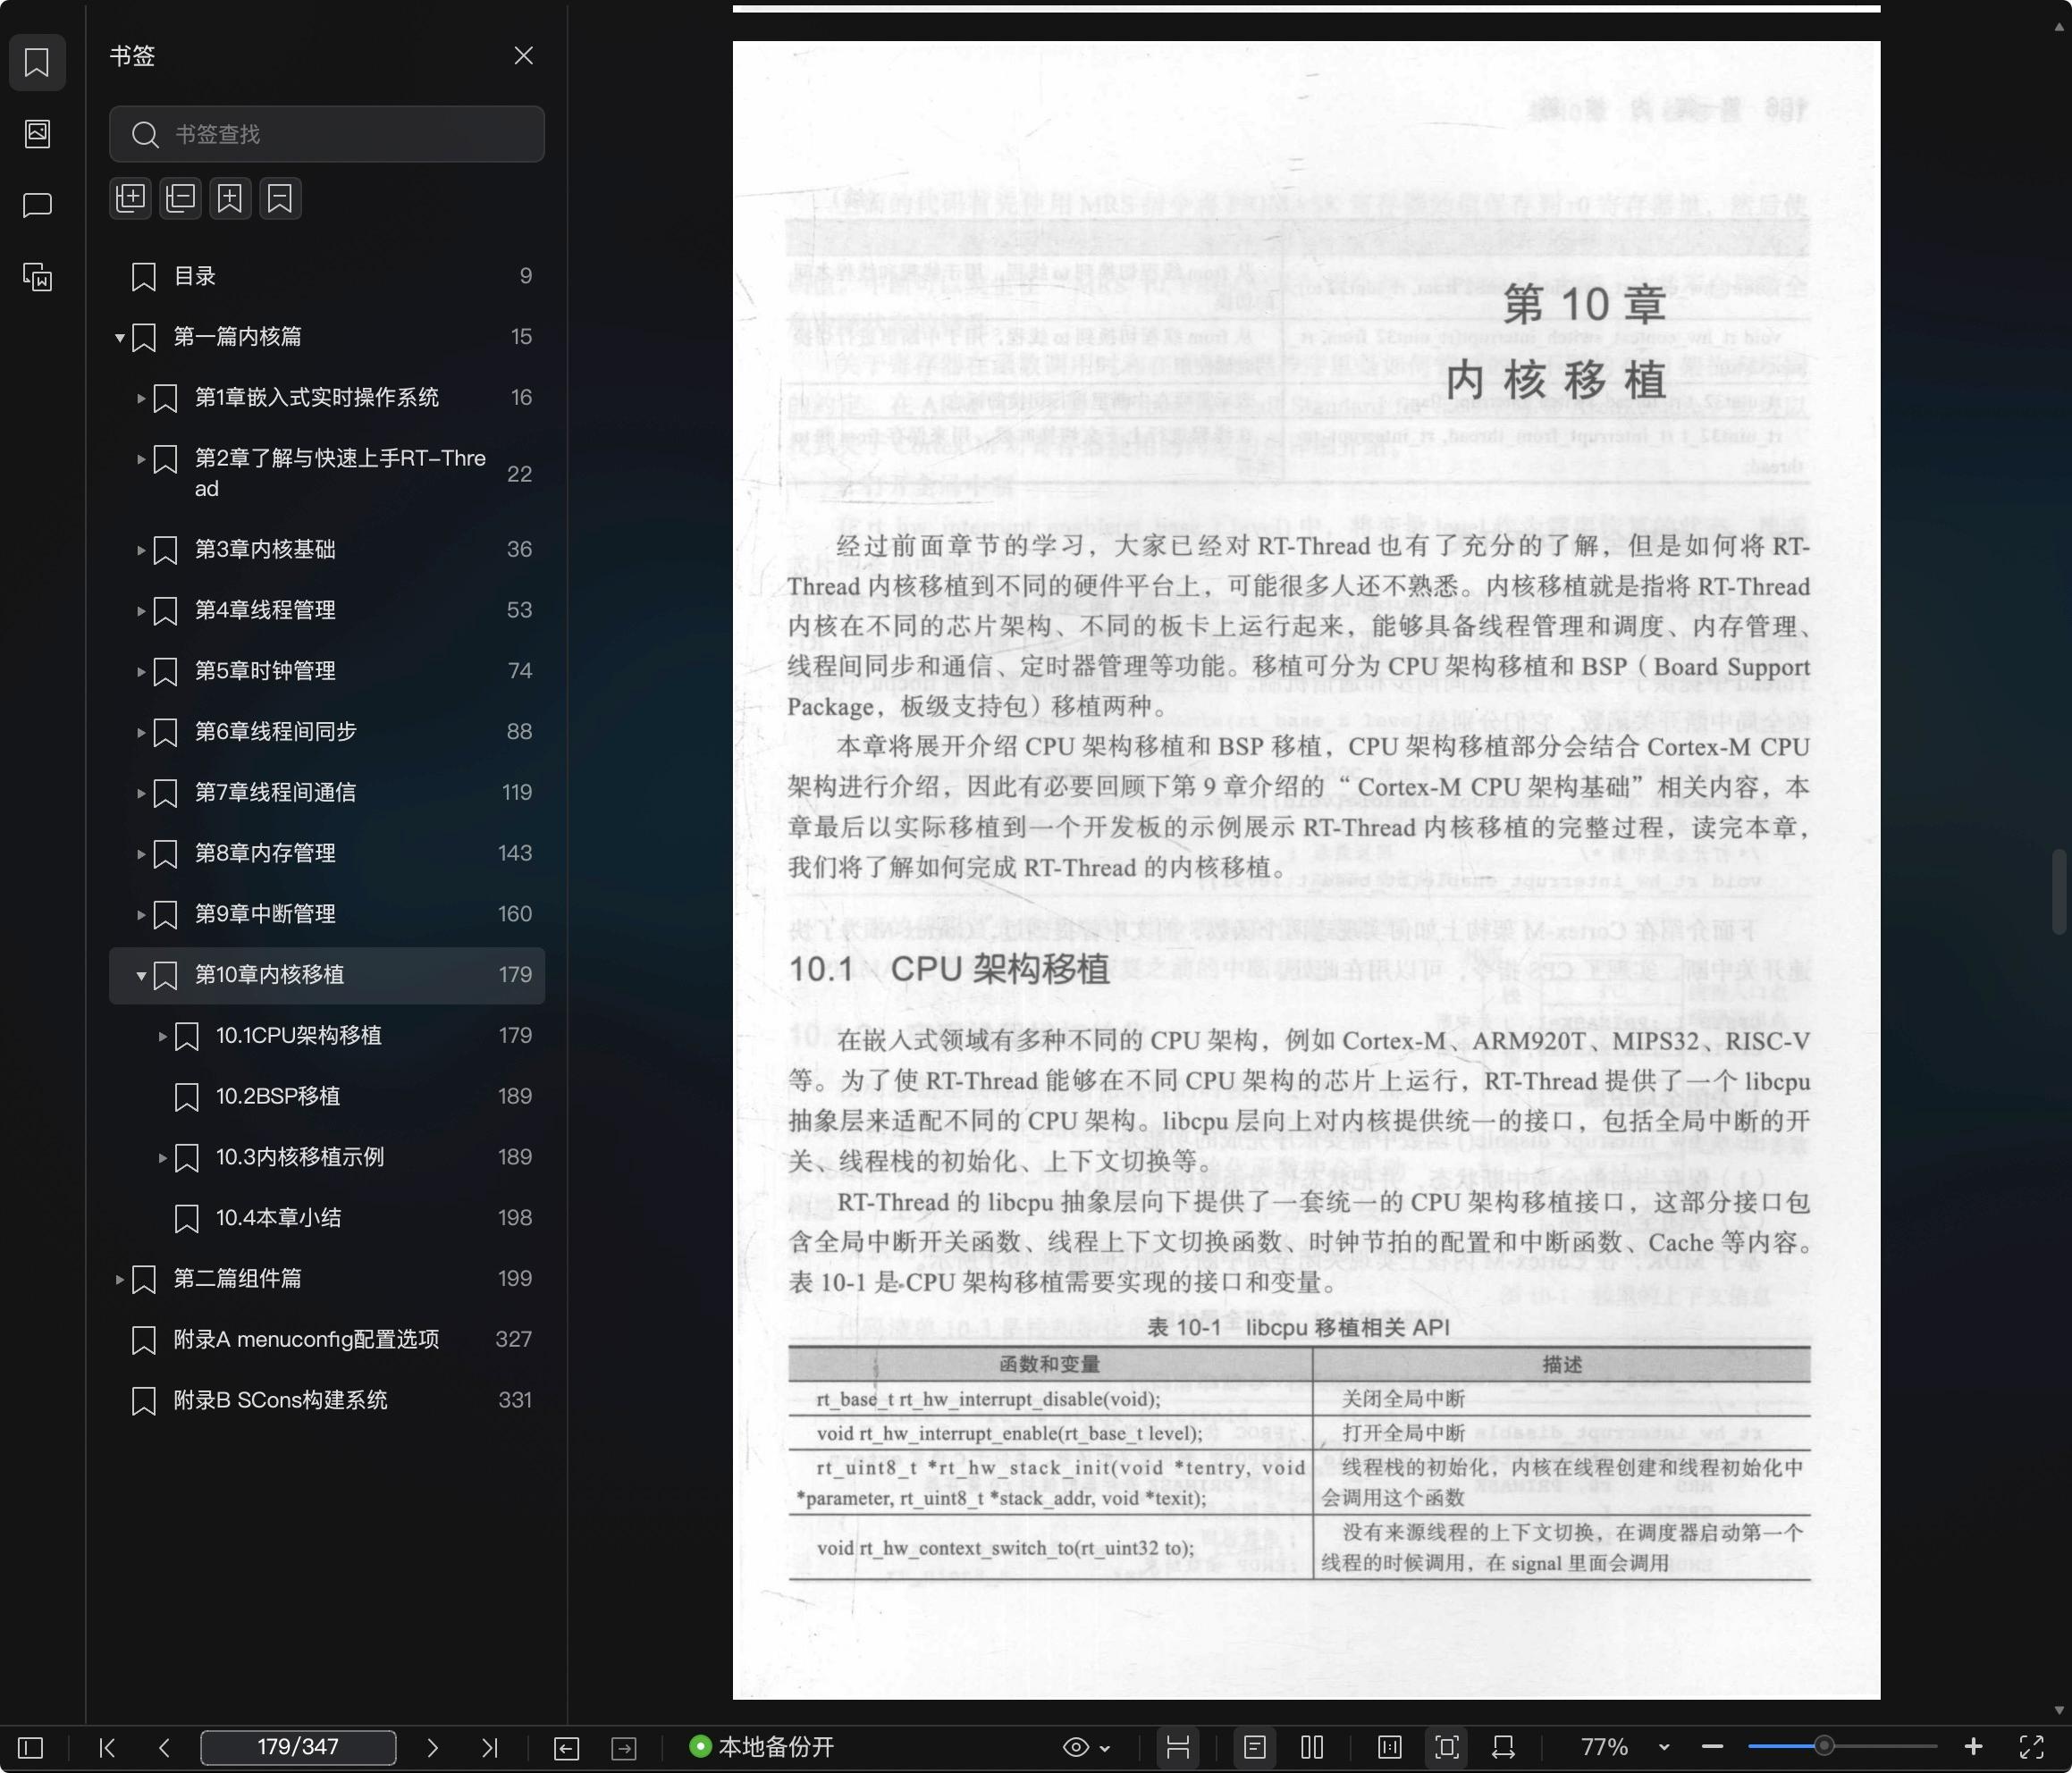Click the vertical scrollbar thumb
Screen dimensions: 2072x1773
[x=2059, y=890]
